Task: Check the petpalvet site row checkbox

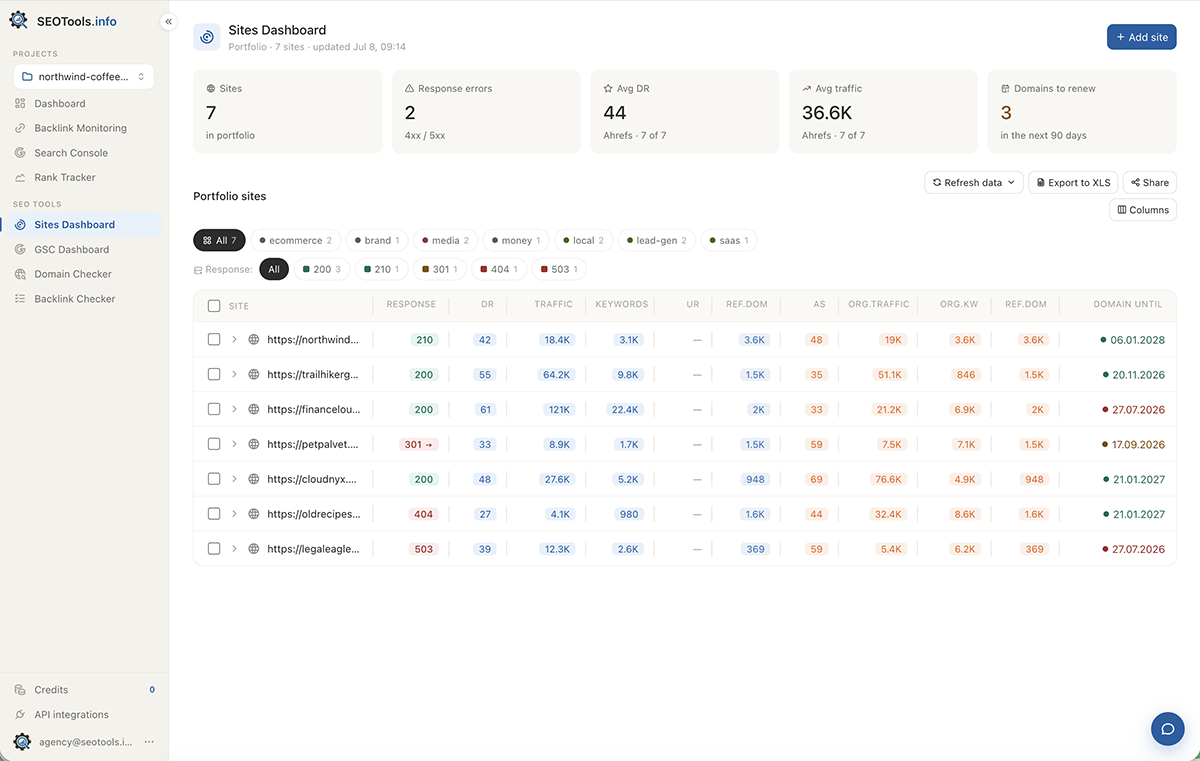Action: coord(214,444)
